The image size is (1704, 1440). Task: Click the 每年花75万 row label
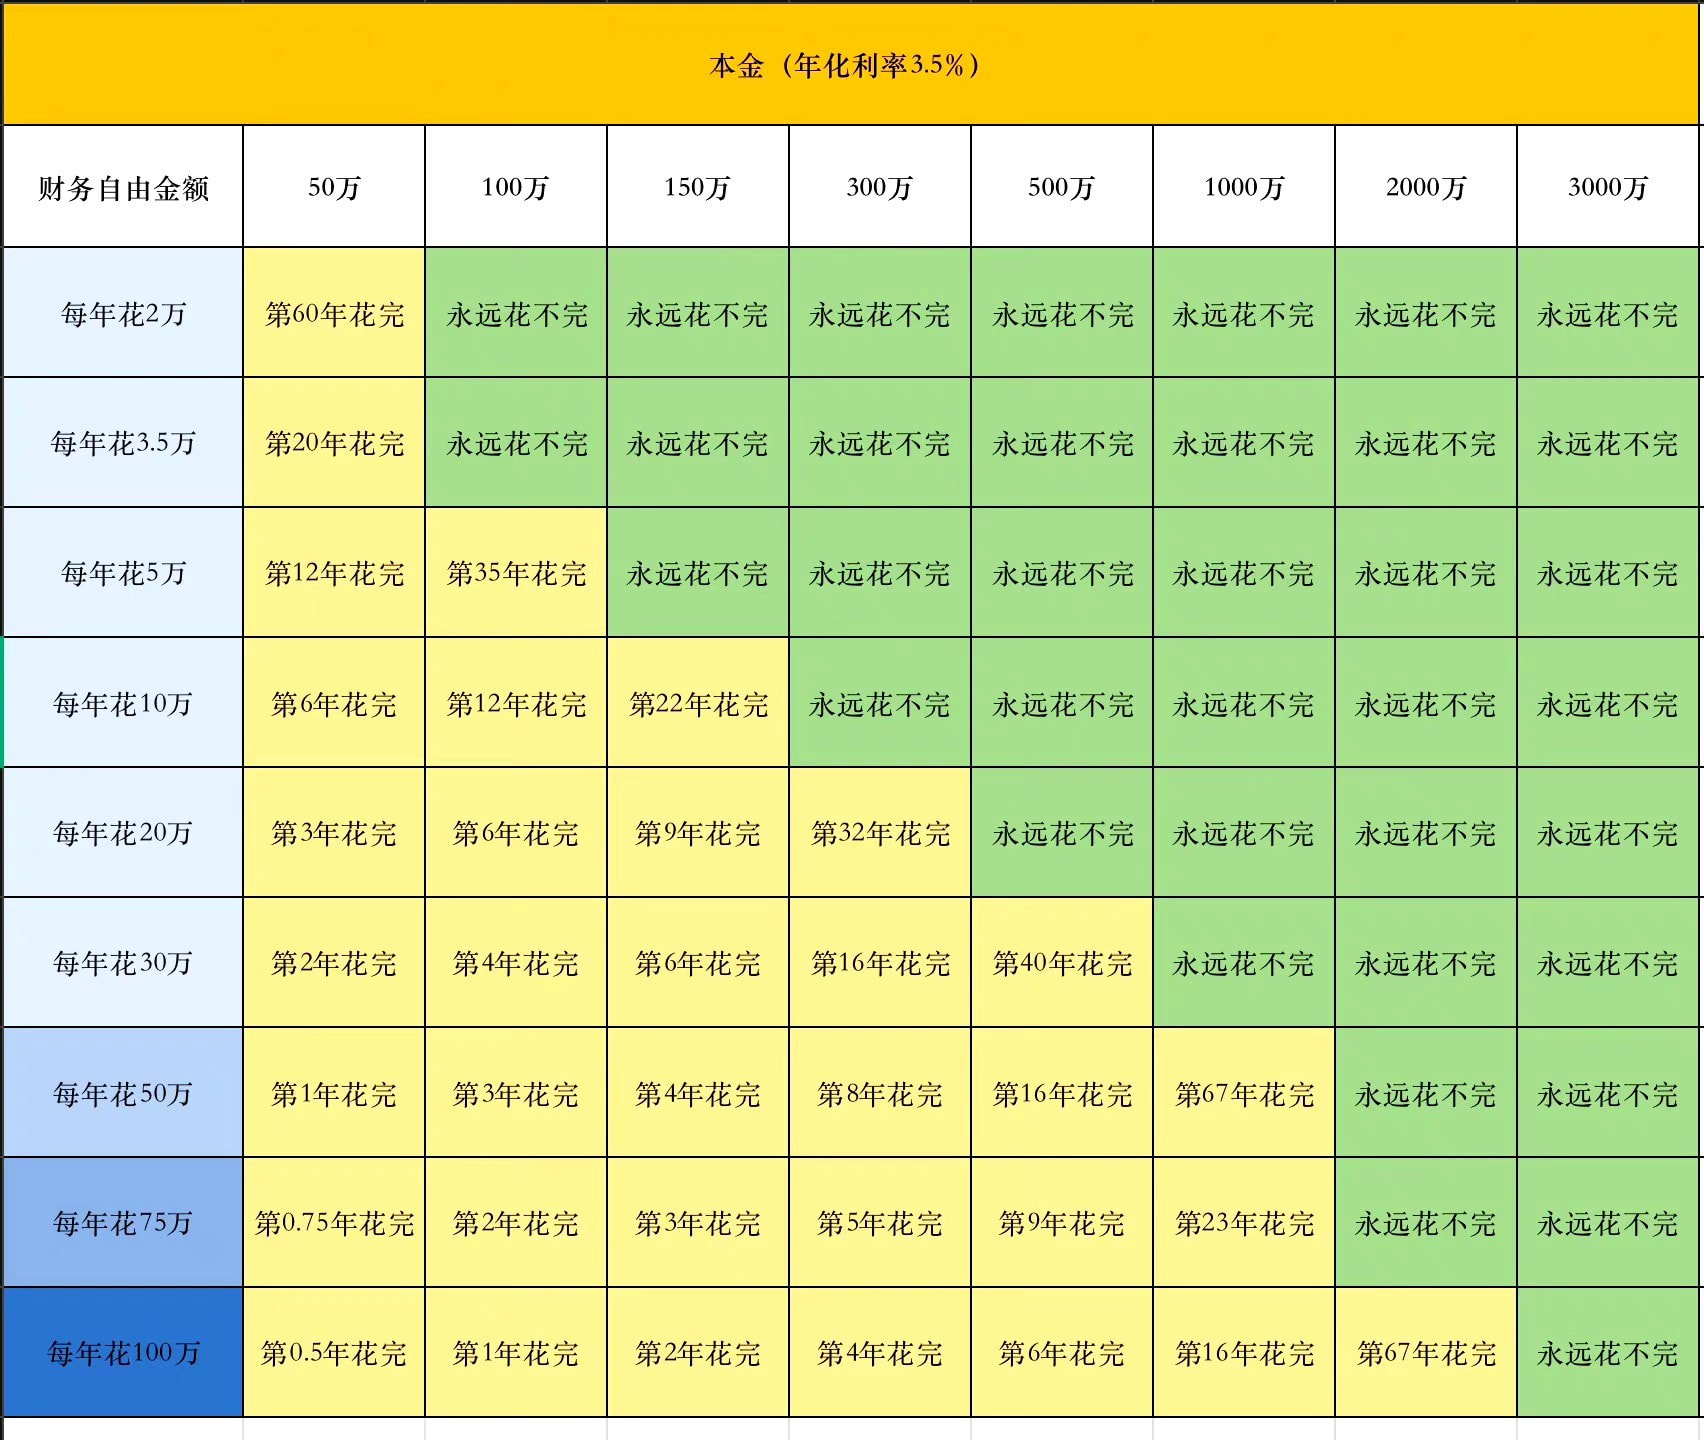(123, 1223)
